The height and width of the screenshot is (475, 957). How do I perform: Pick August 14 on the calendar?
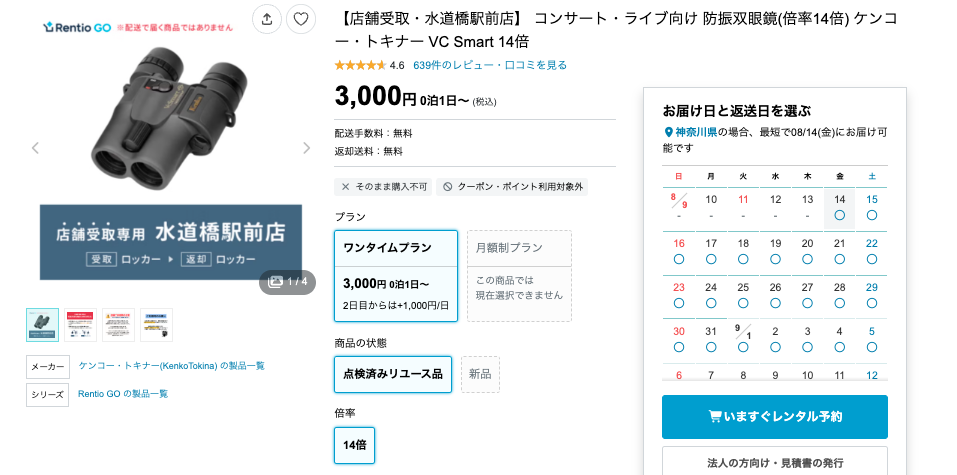point(840,208)
